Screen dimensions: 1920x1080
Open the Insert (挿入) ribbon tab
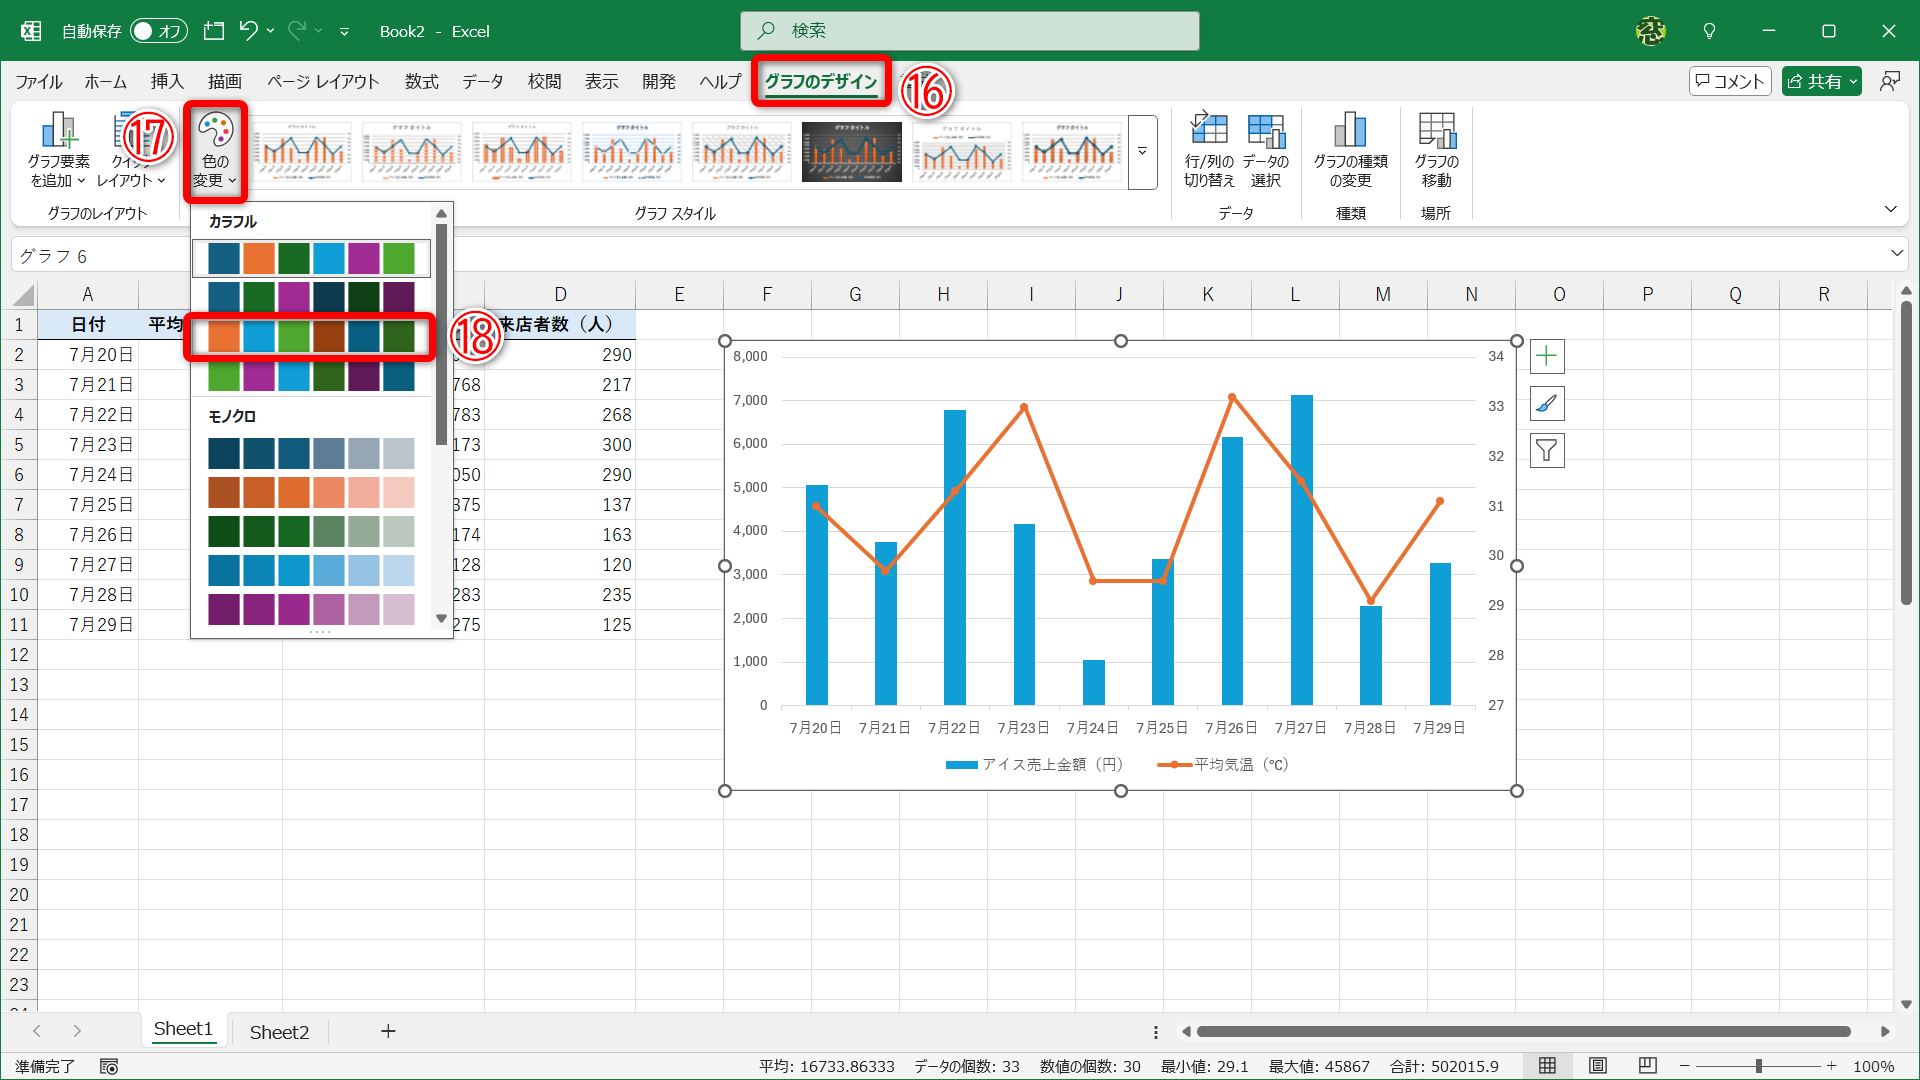(167, 82)
